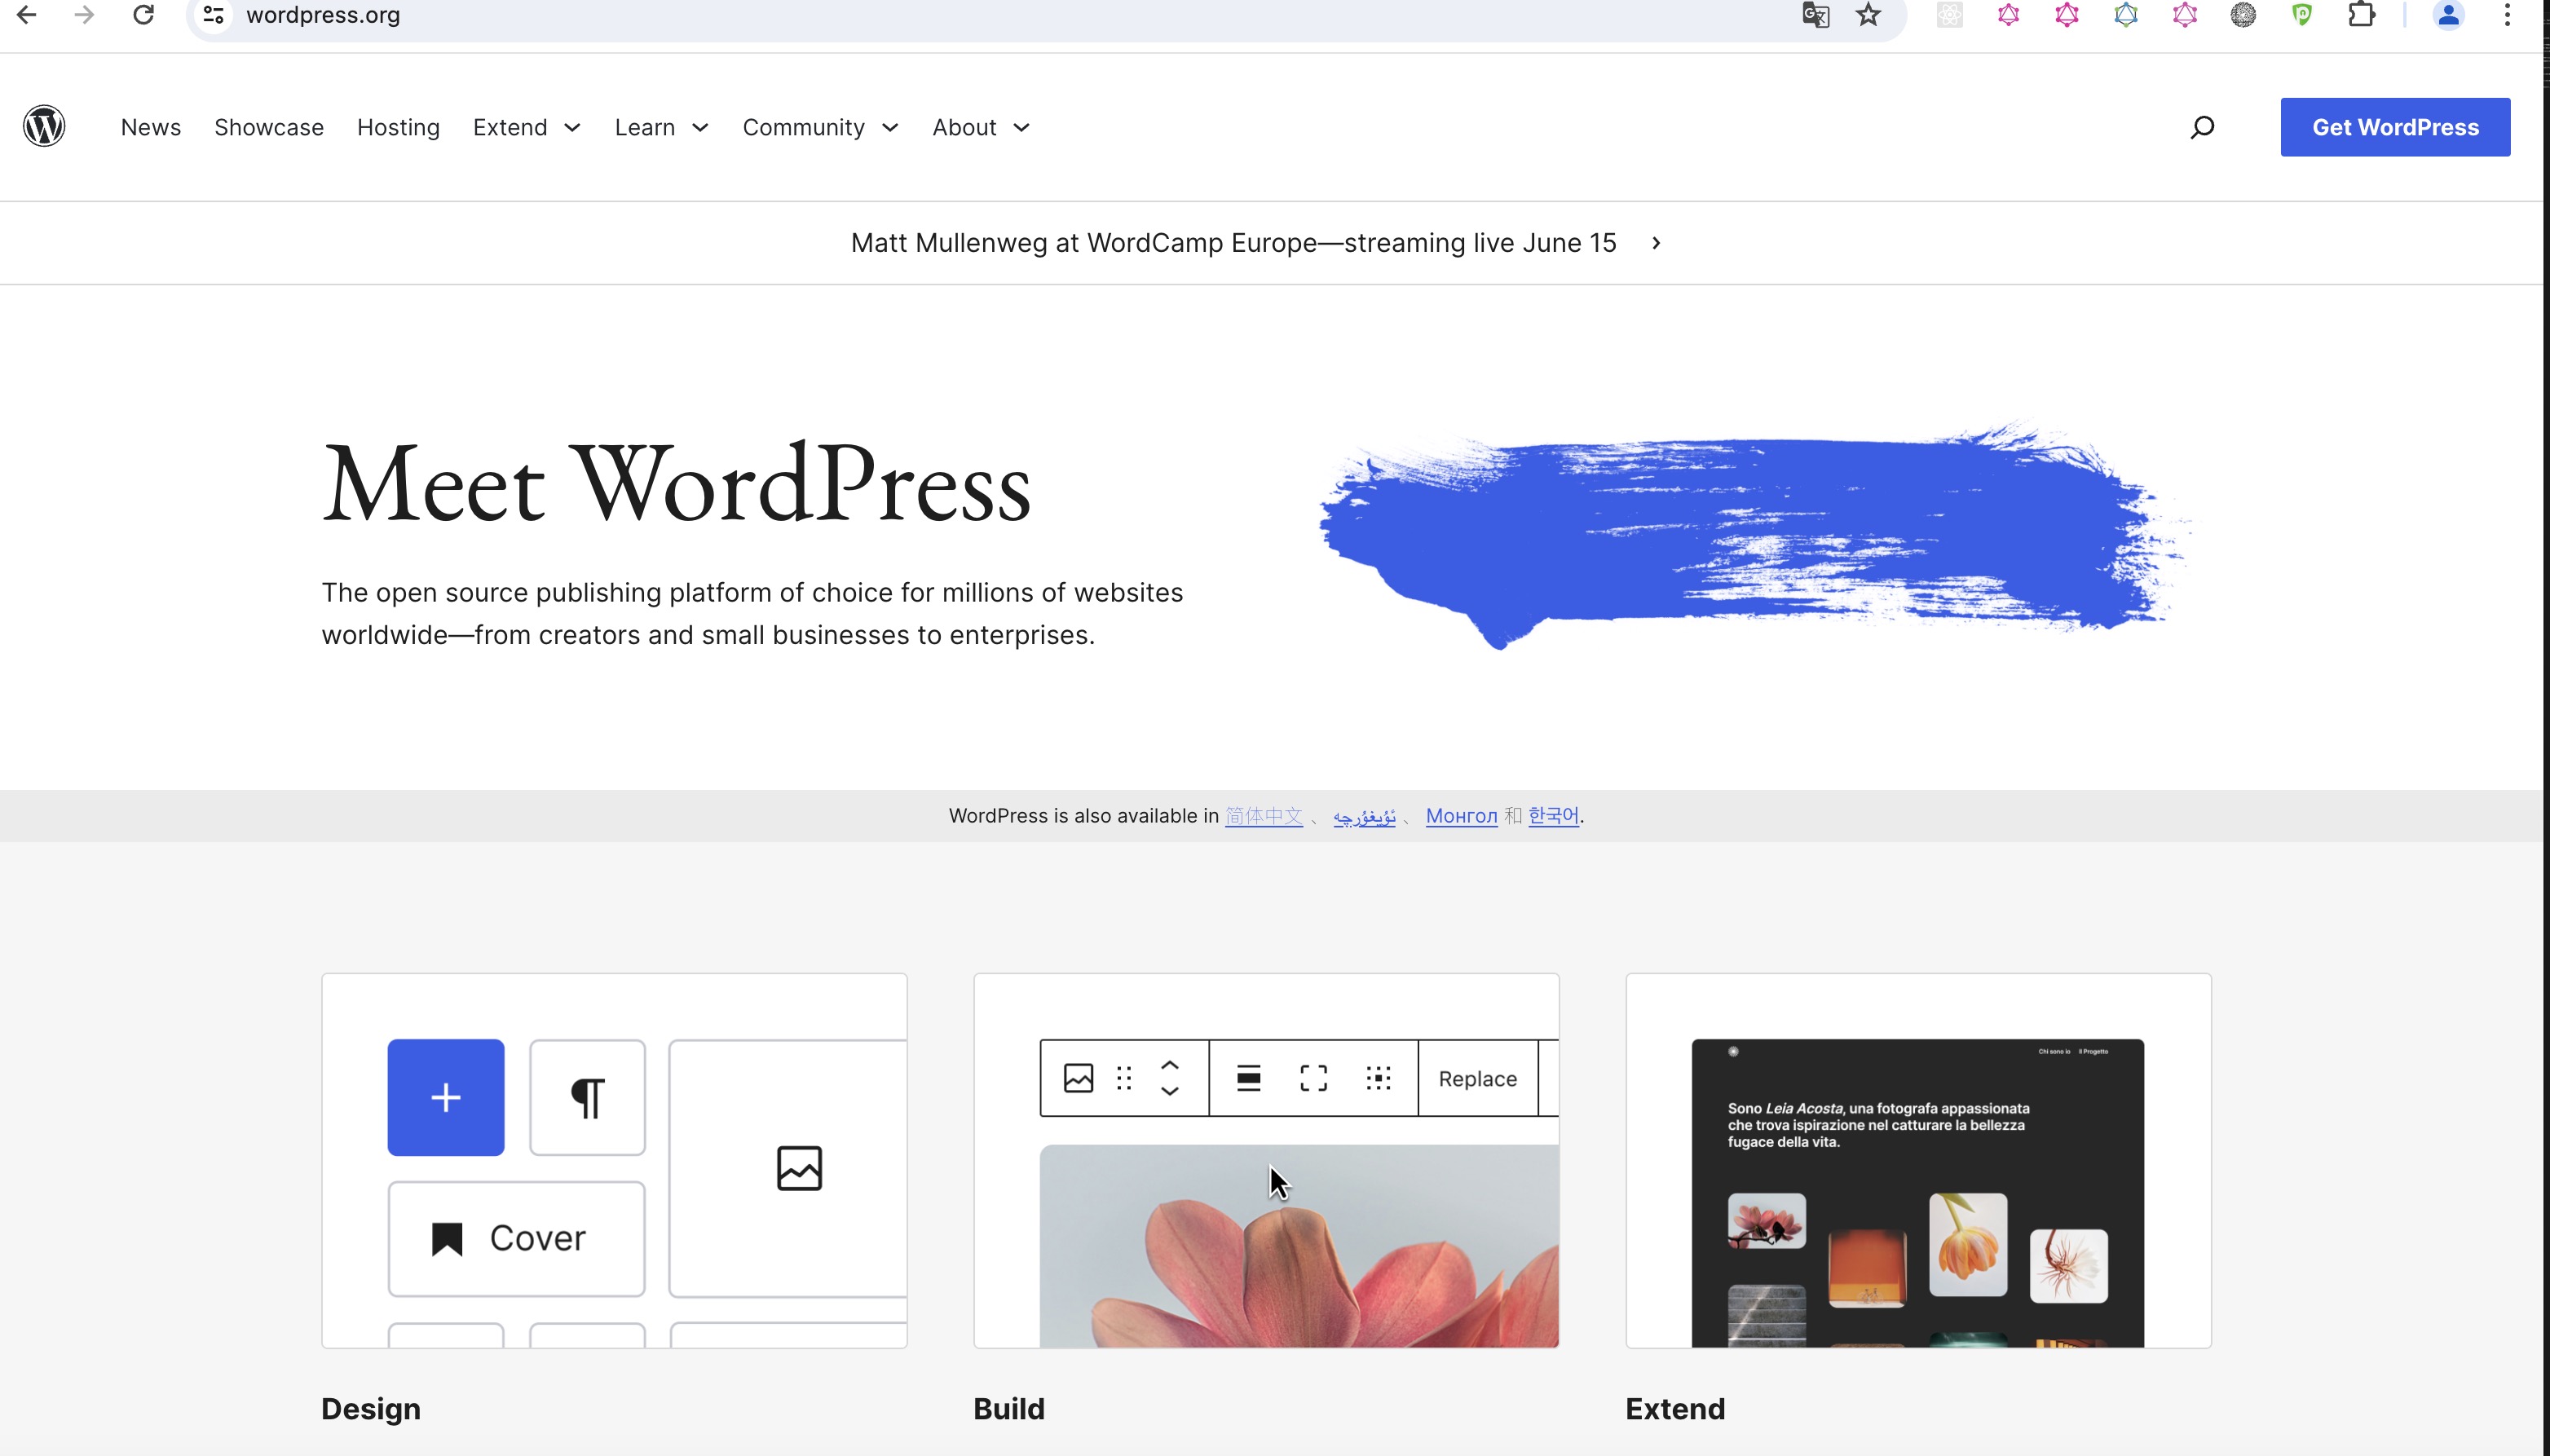Image resolution: width=2550 pixels, height=1456 pixels.
Task: Click the Cover block with bookmark icon
Action: [516, 1238]
